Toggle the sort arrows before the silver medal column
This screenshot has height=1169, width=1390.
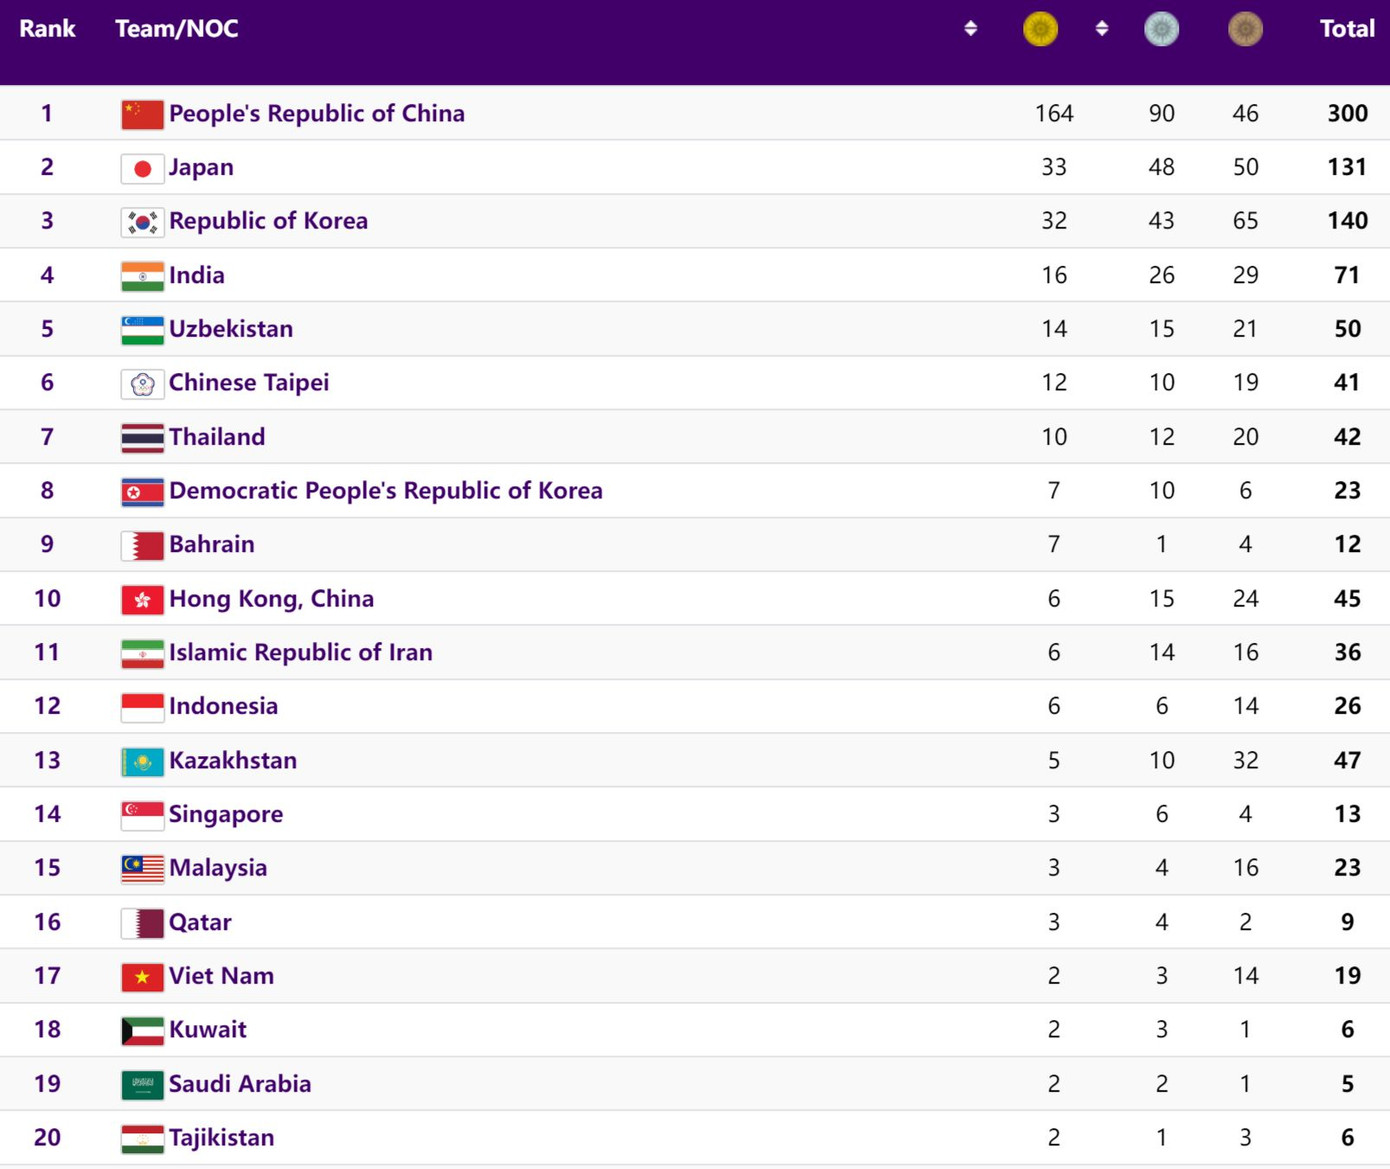[x=1101, y=29]
